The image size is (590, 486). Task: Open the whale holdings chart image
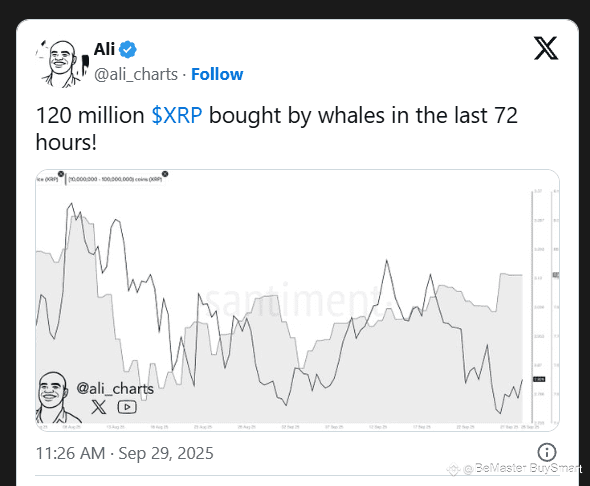pos(298,300)
